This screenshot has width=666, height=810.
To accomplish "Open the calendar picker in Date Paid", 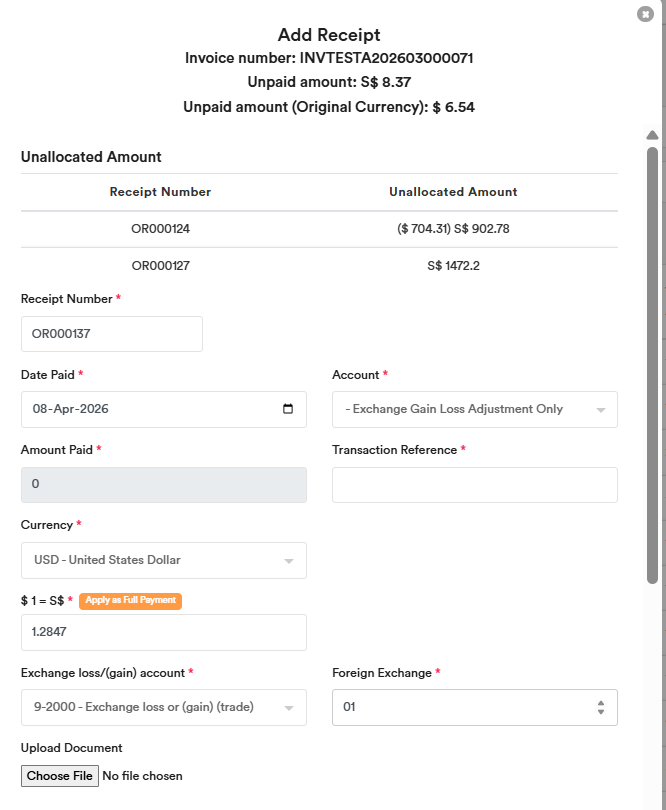I will pos(288,409).
